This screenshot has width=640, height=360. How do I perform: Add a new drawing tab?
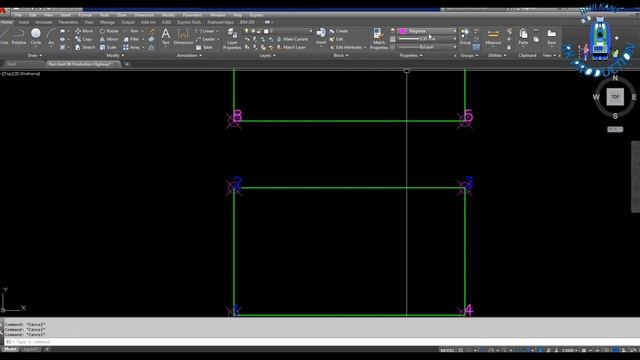[127, 64]
